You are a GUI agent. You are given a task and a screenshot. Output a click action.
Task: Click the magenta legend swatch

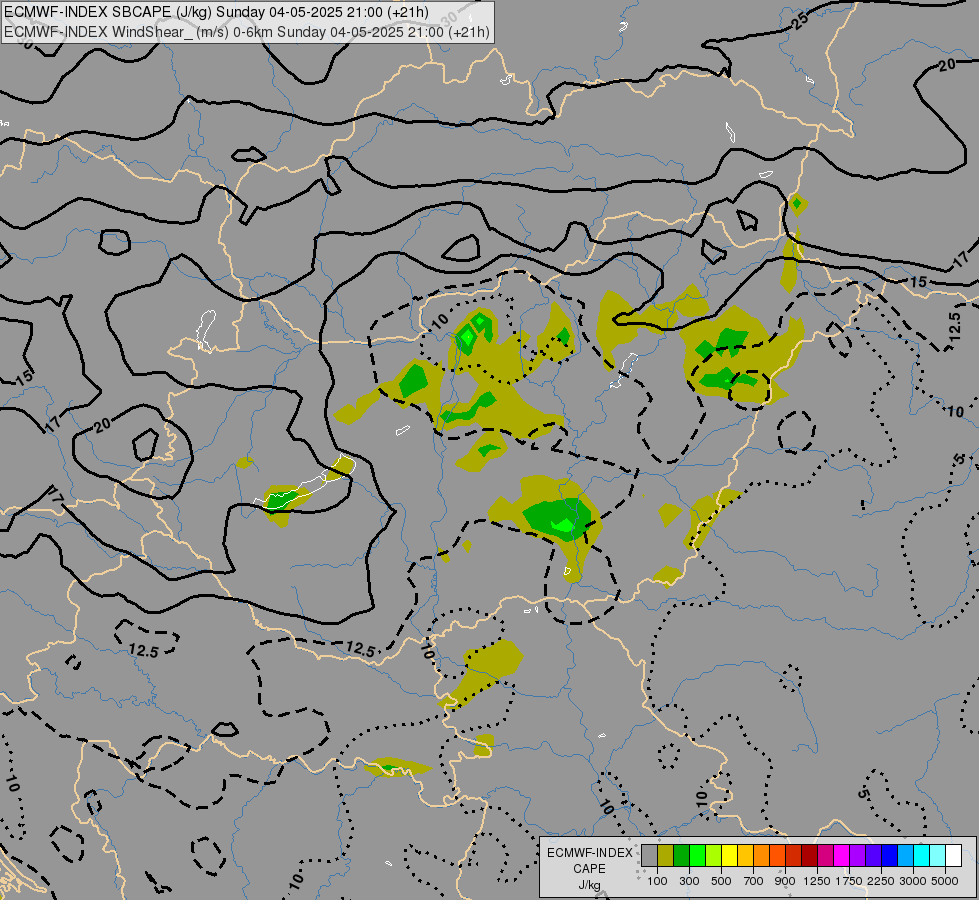(x=842, y=856)
